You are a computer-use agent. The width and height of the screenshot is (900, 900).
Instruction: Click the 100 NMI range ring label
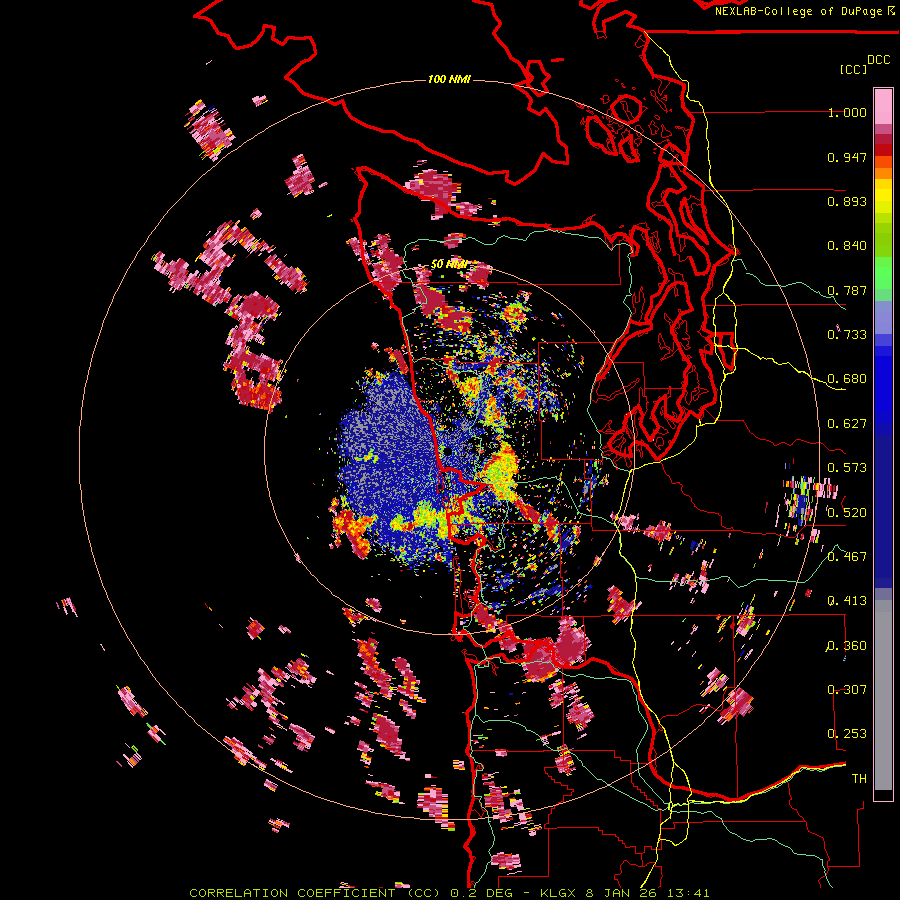(449, 79)
